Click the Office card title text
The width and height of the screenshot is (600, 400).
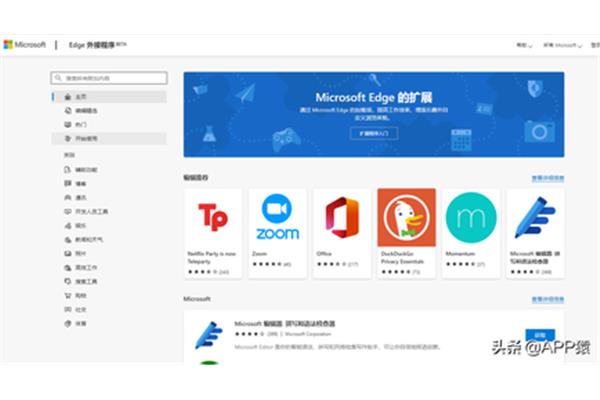(324, 253)
